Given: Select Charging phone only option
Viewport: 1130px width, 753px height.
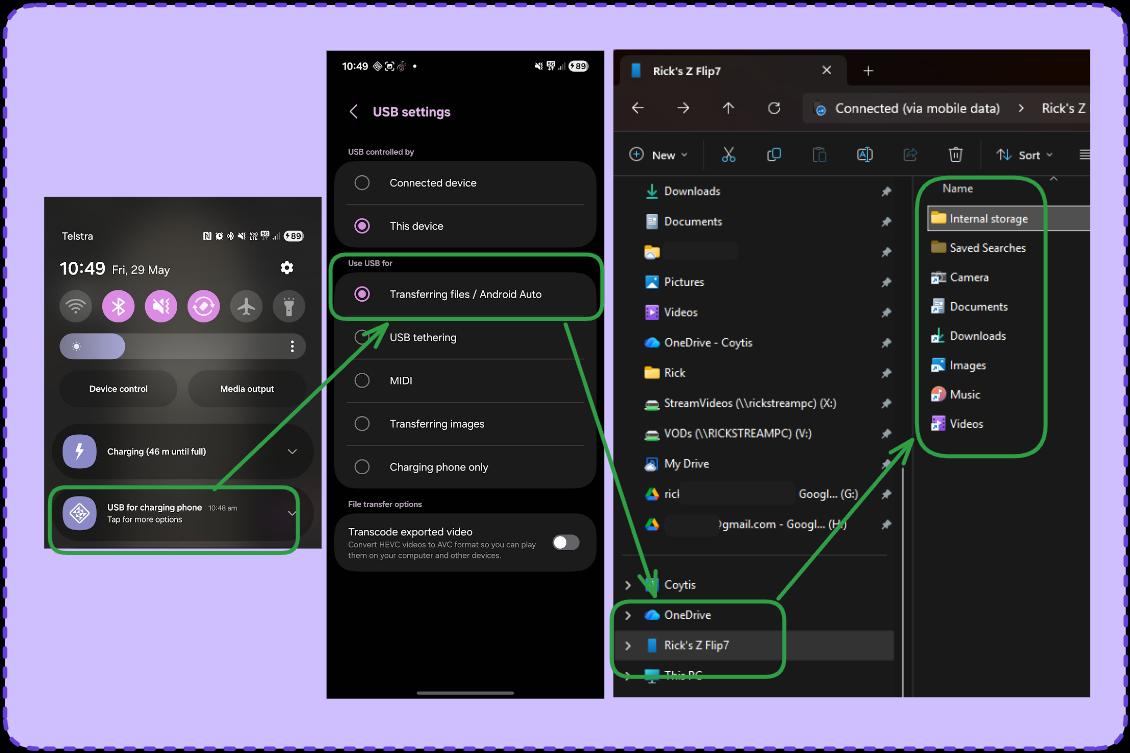Looking at the screenshot, I should pos(466,467).
